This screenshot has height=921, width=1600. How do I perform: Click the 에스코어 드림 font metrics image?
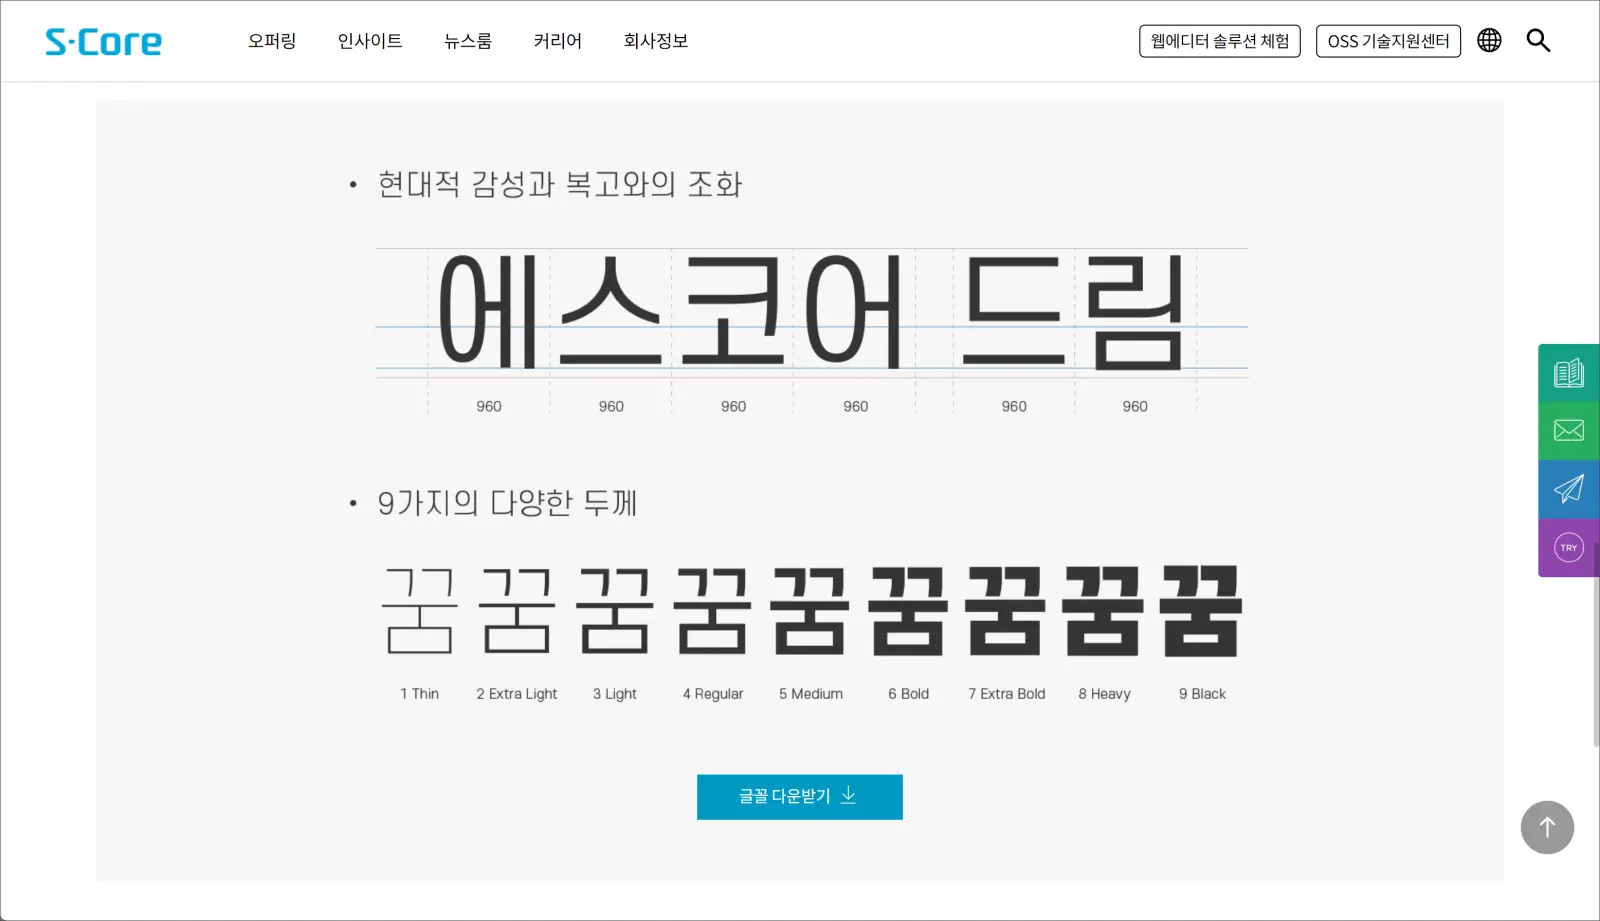pyautogui.click(x=812, y=331)
